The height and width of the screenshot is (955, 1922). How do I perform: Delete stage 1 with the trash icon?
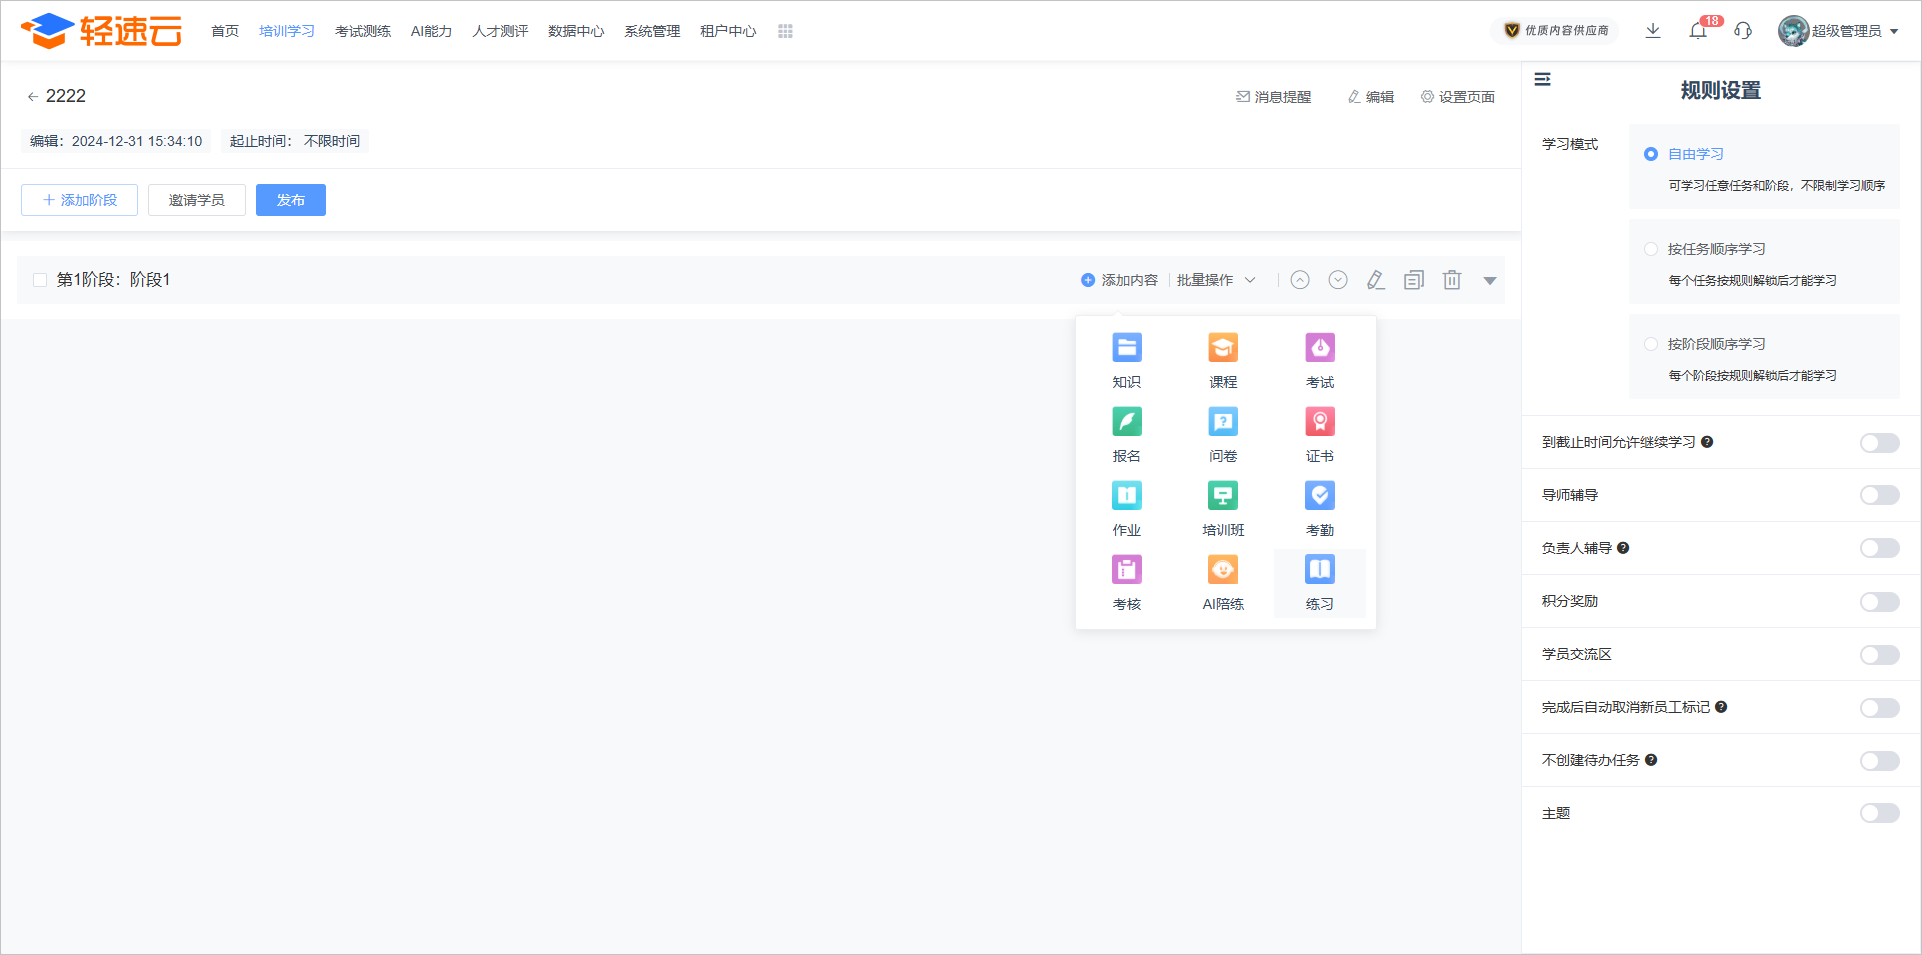coord(1452,280)
